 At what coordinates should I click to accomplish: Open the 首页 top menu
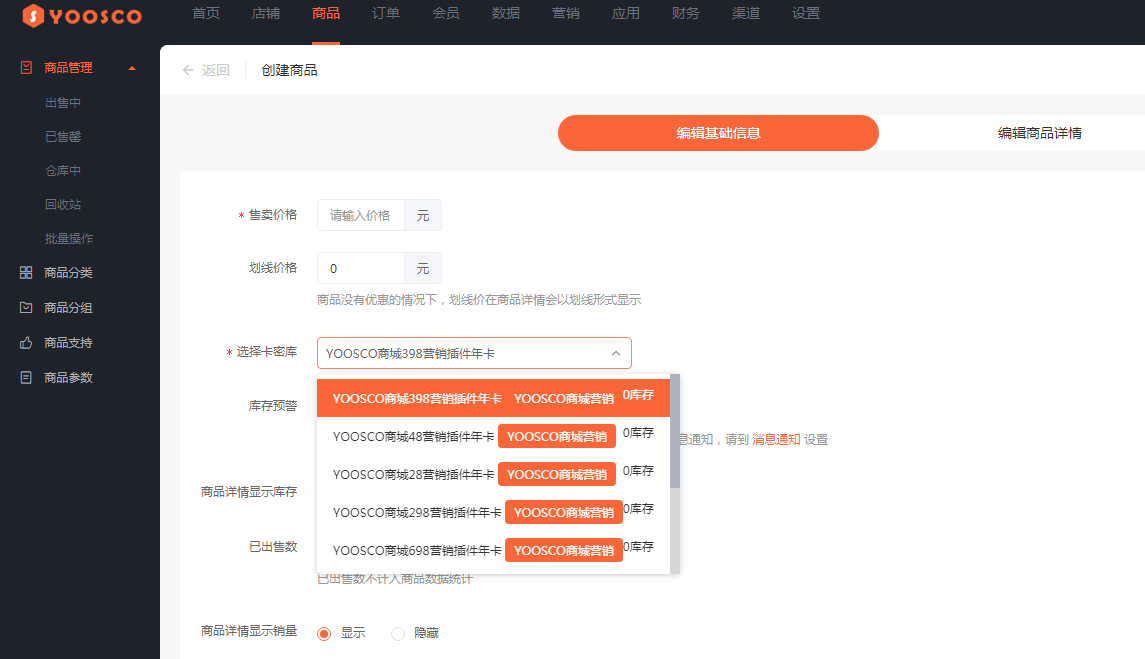pos(206,13)
